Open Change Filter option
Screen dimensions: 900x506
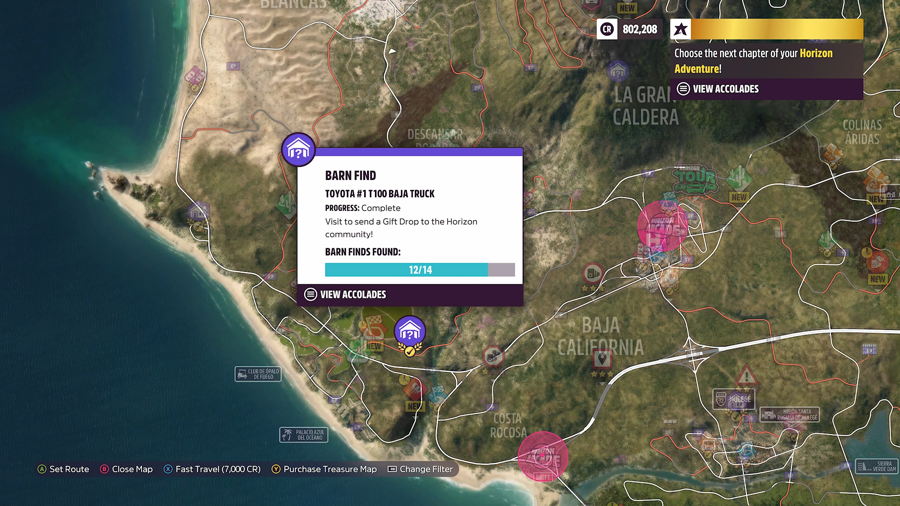[420, 469]
